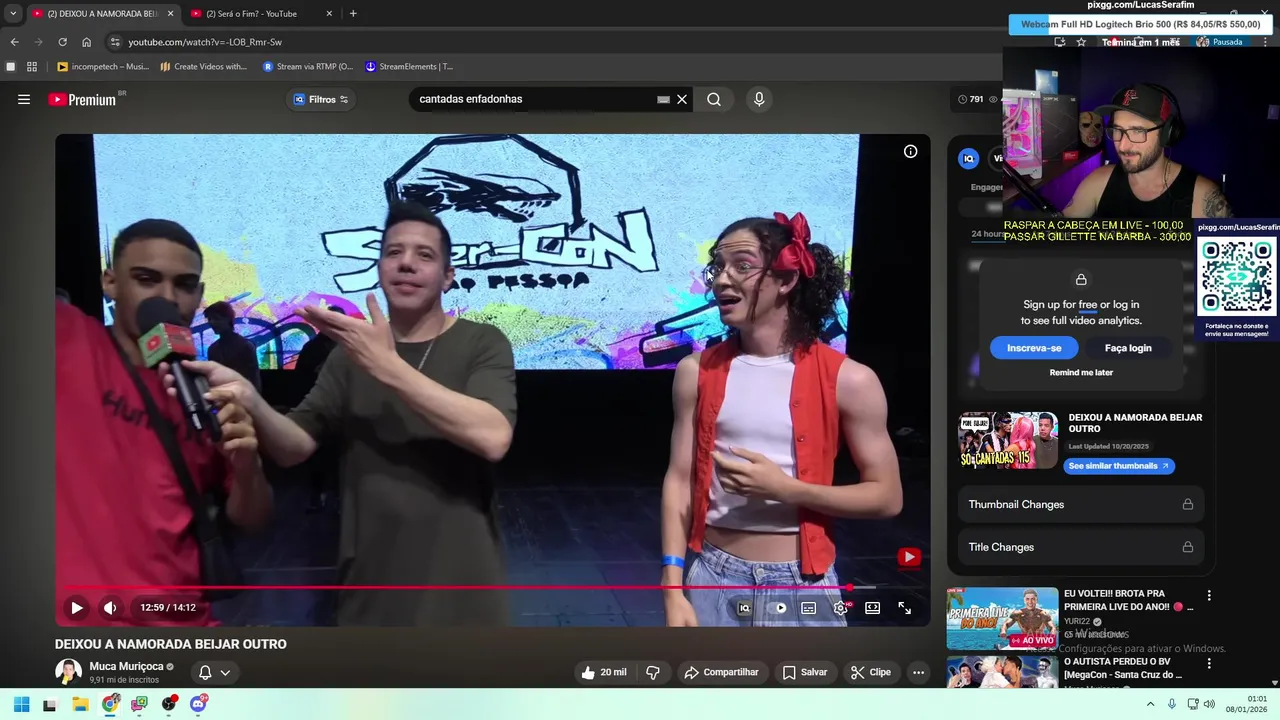1280x720 pixels.
Task: Open the YouTube hamburger guide menu
Action: click(24, 99)
